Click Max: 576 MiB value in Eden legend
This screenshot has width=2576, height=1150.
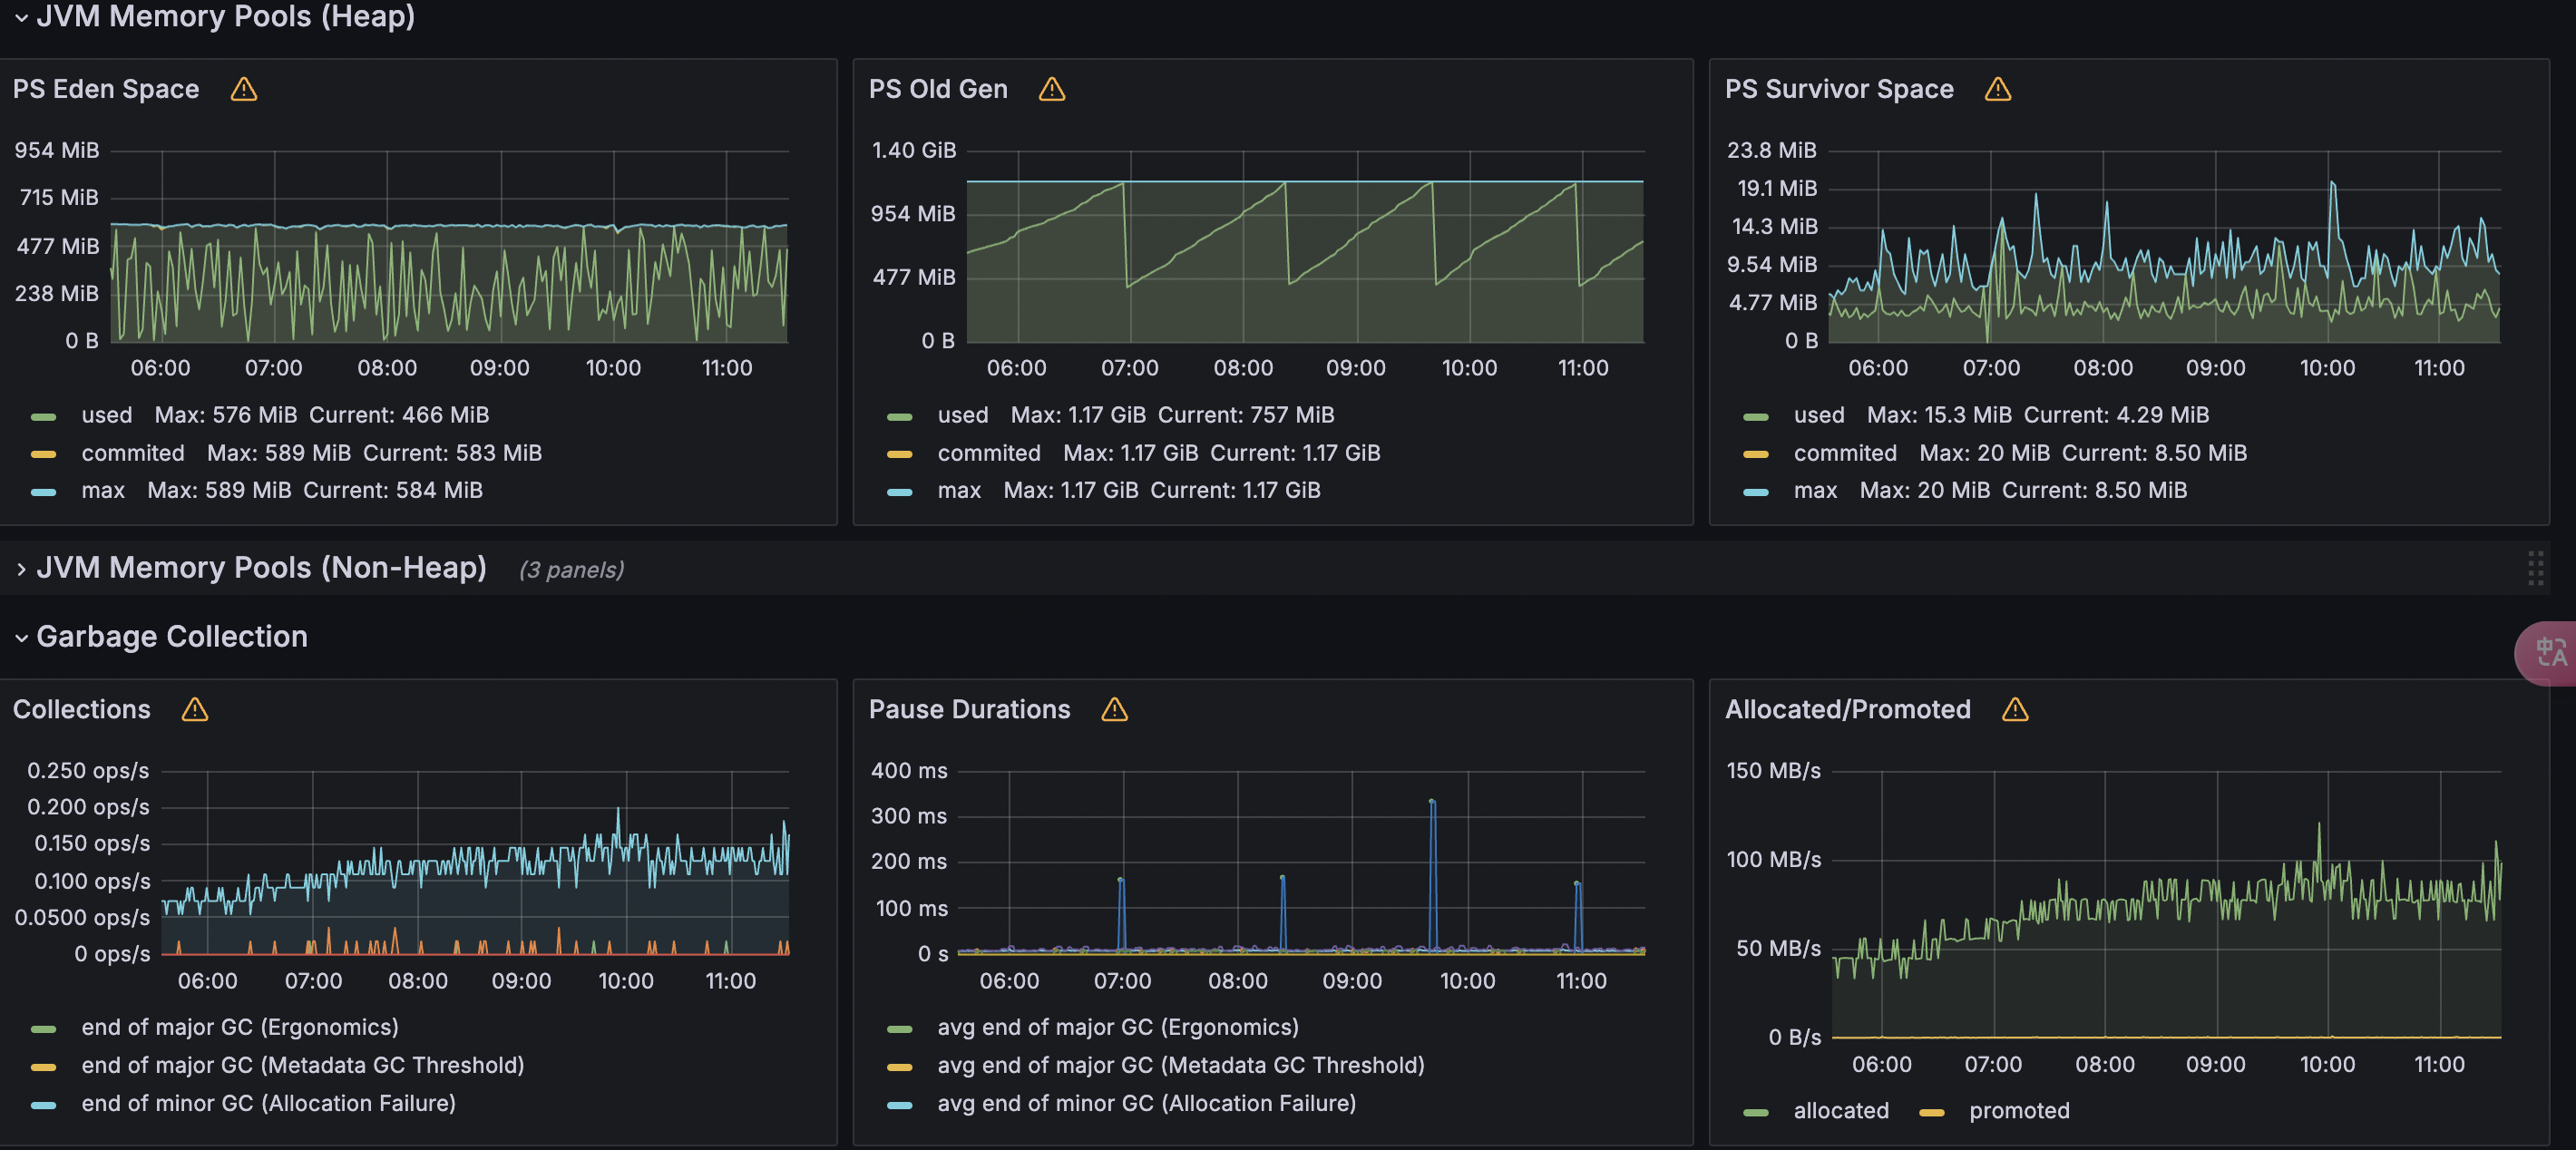[x=226, y=415]
